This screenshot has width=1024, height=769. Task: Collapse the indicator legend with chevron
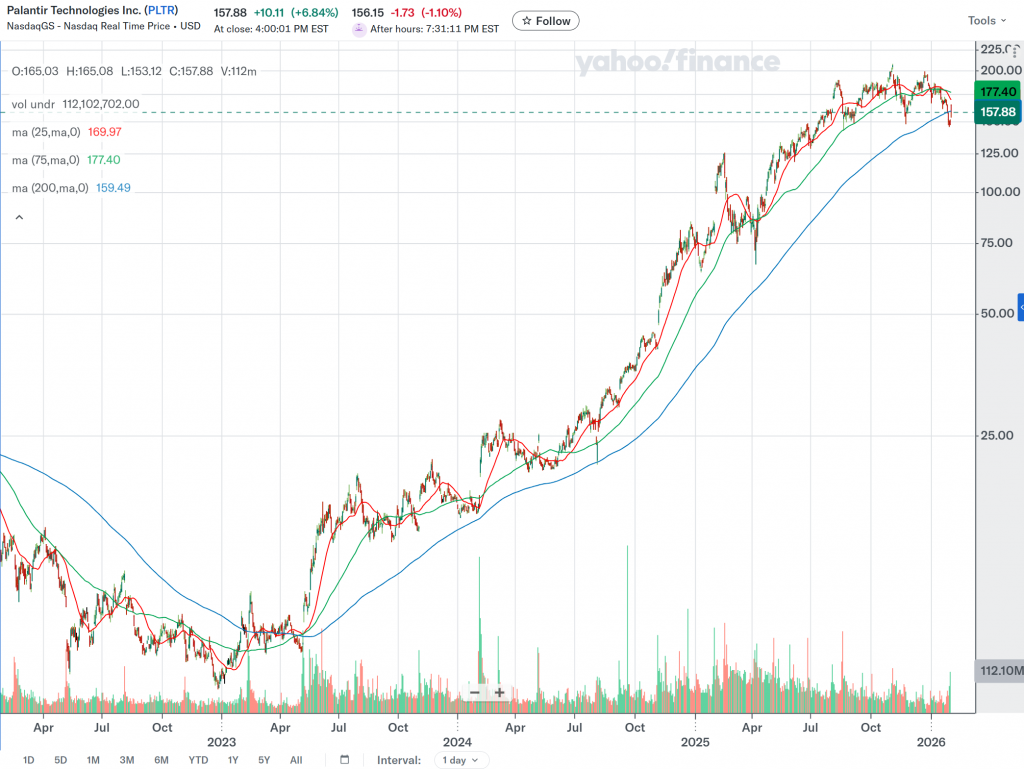point(18,216)
